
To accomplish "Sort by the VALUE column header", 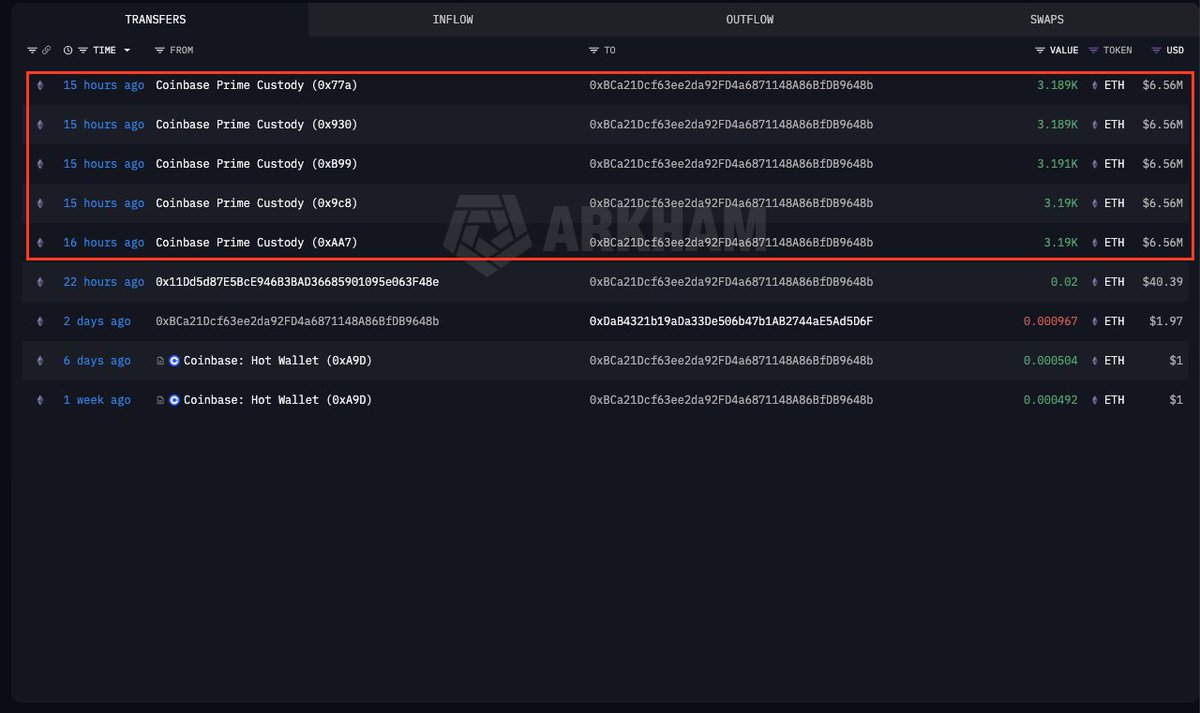I will 1064,50.
